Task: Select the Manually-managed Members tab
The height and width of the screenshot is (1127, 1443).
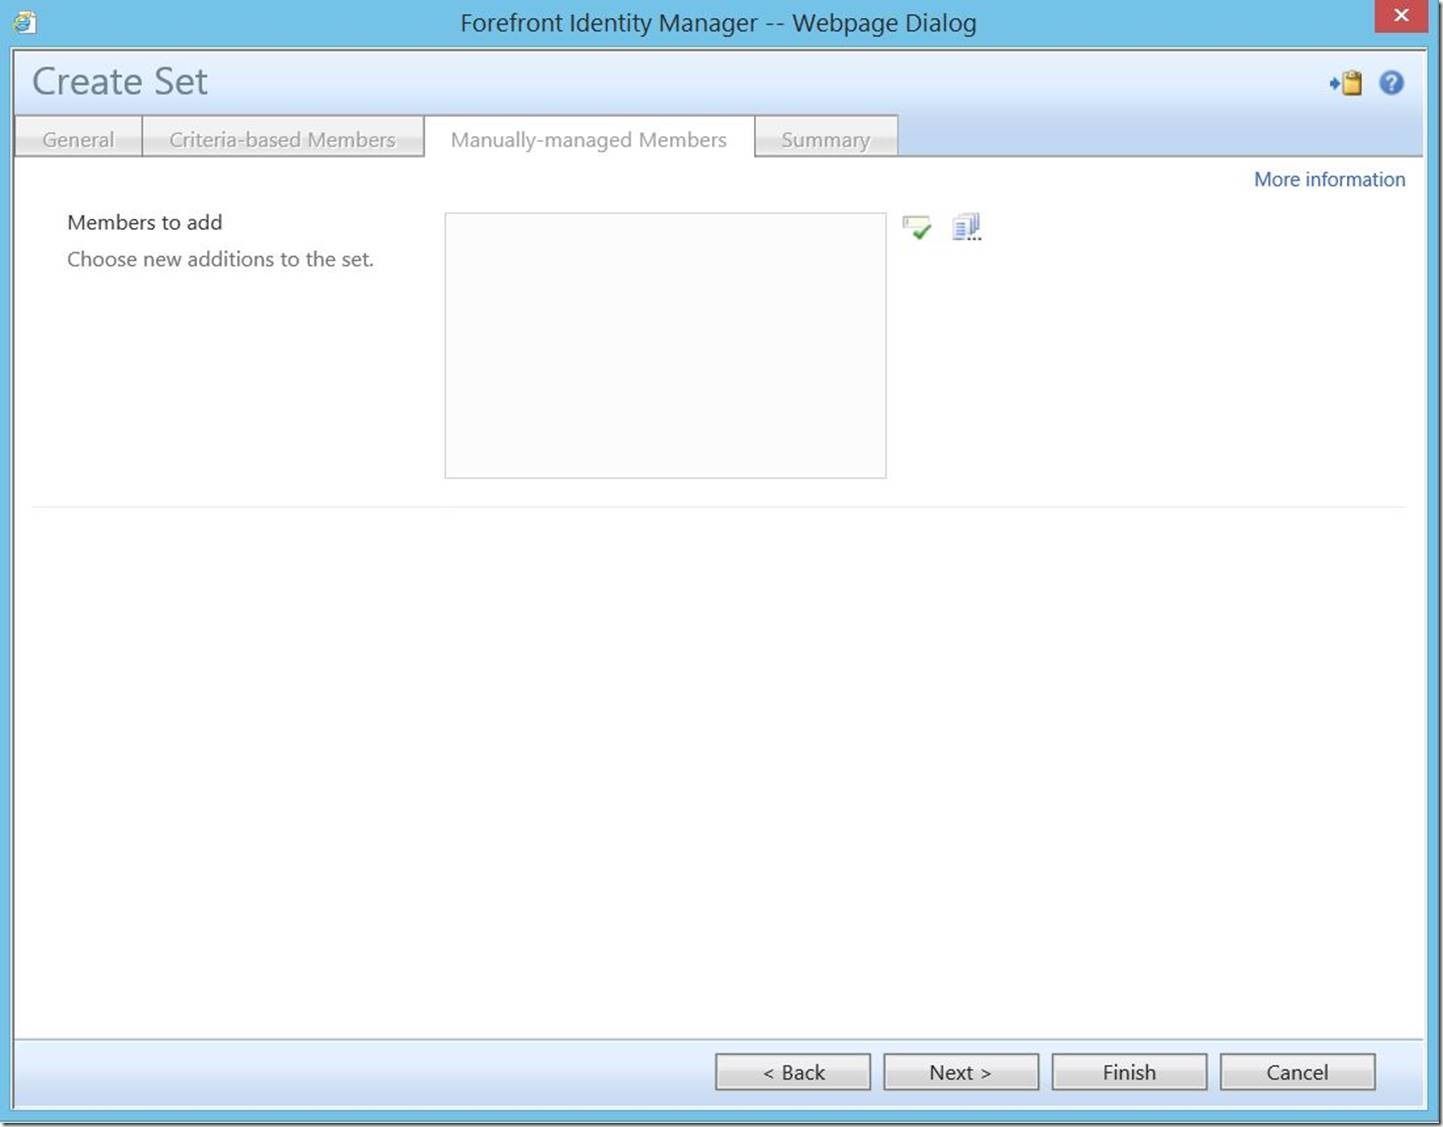Action: coord(589,139)
